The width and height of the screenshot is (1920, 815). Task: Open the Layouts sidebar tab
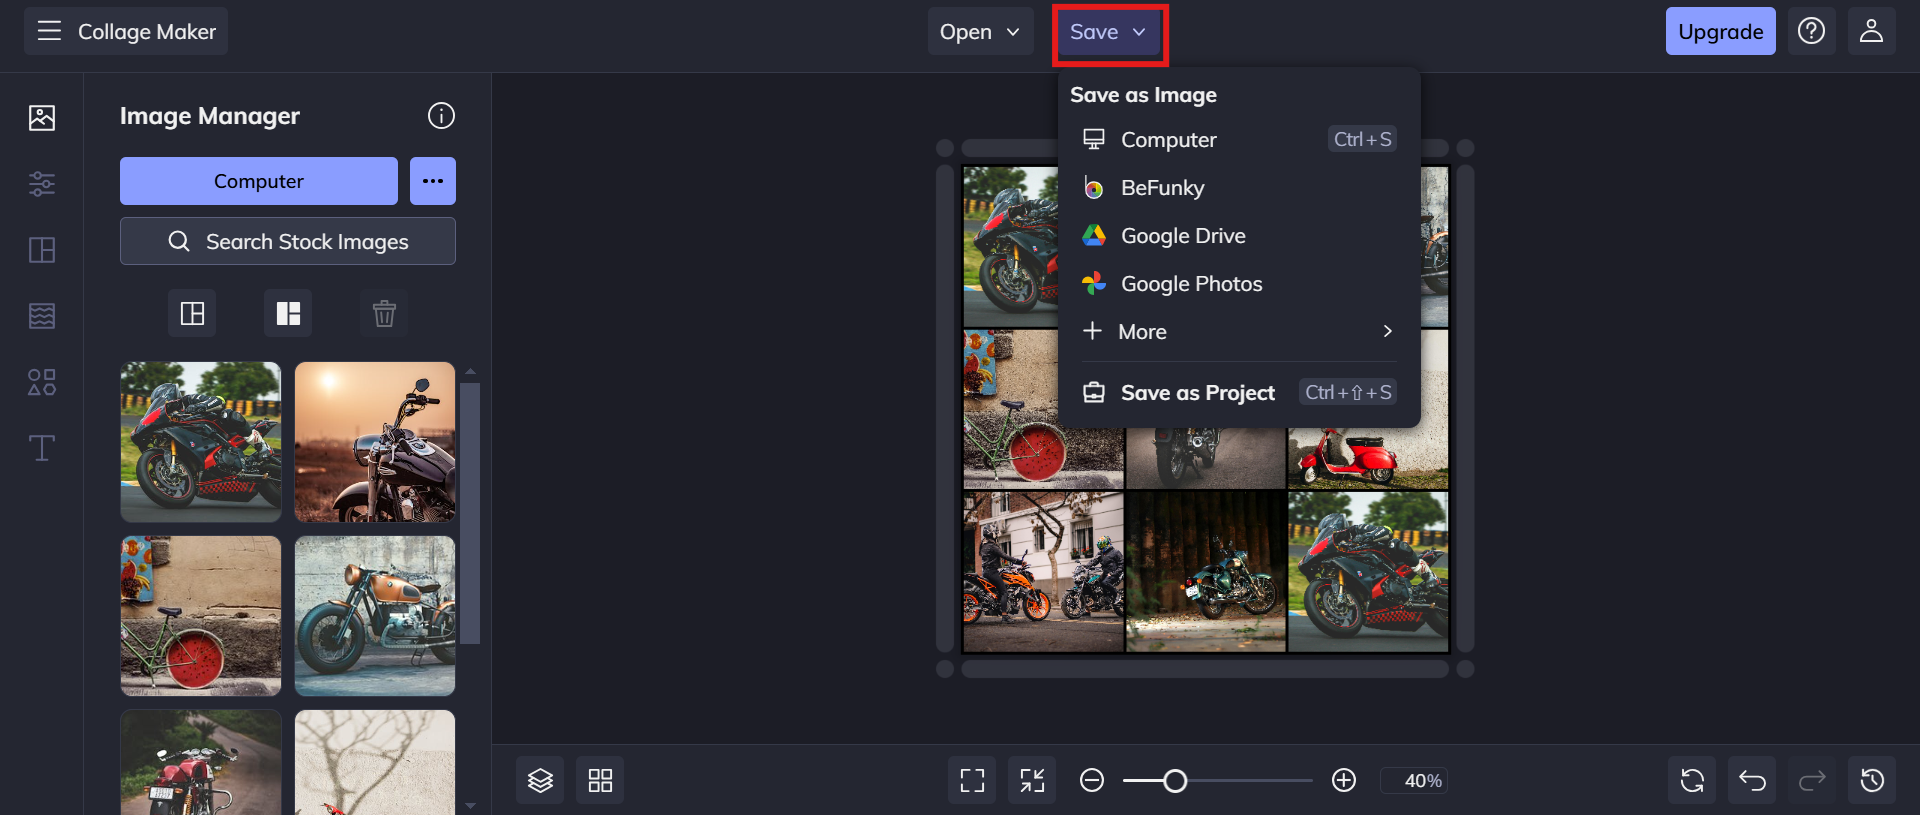[42, 250]
